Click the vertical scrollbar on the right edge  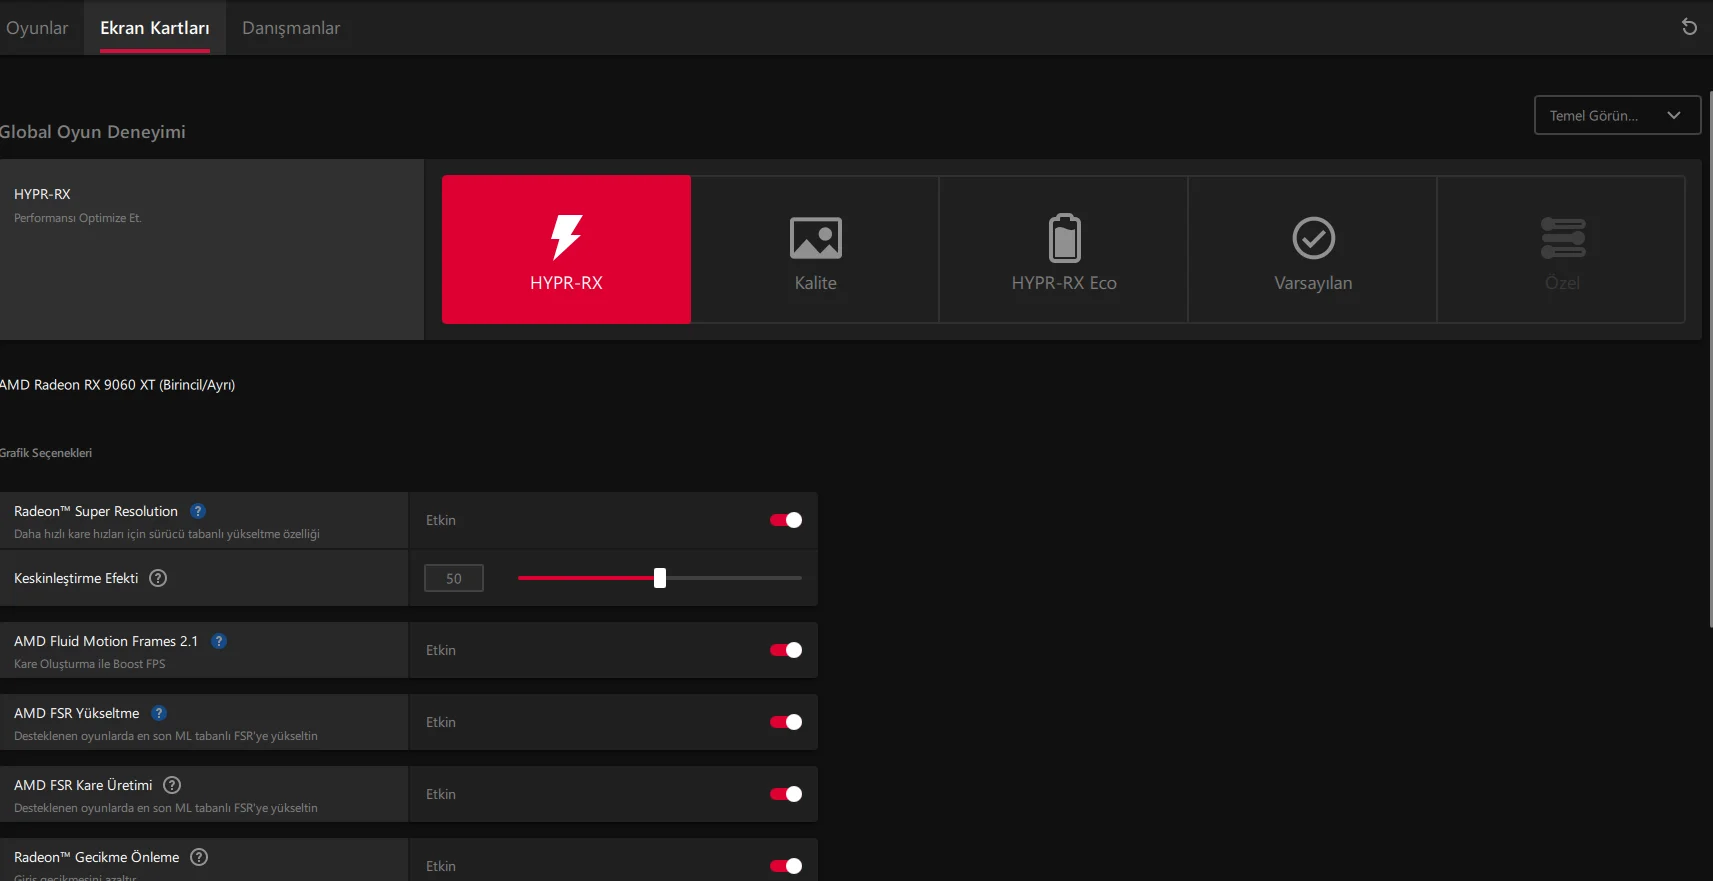tap(1710, 360)
